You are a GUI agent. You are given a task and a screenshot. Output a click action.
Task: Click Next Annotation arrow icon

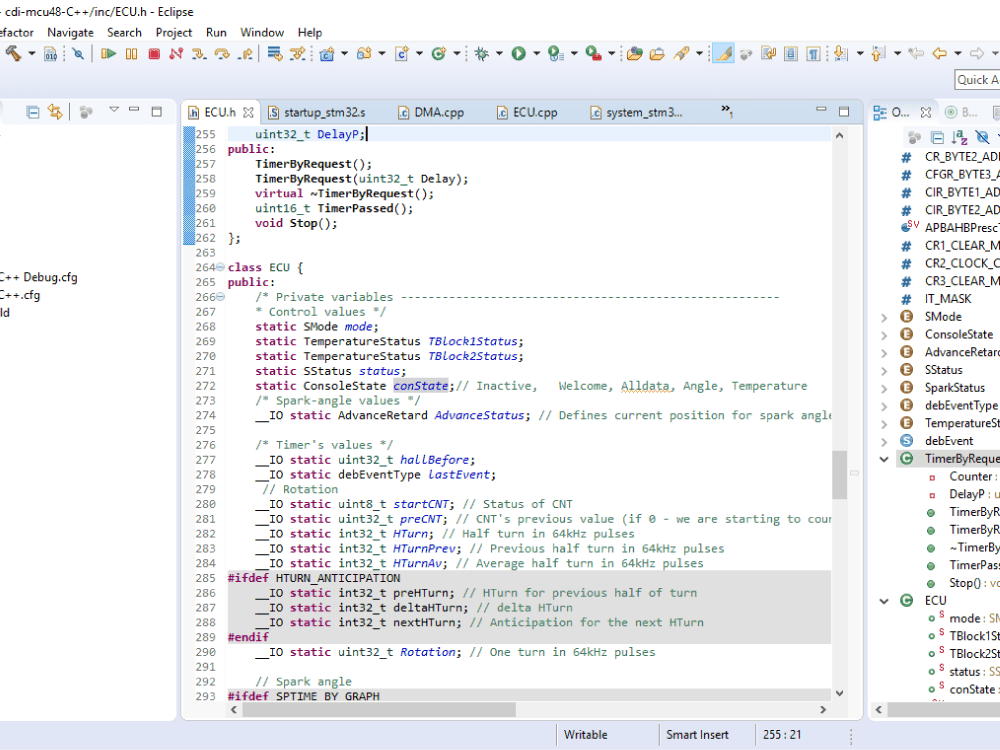point(841,54)
